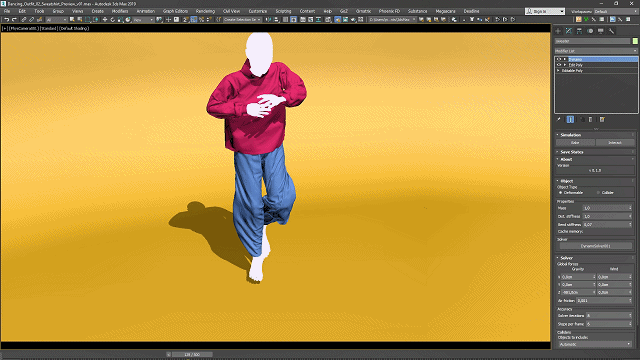Activate the Select and Rotate tool
Screen dimensions: 640x360
tap(113, 20)
